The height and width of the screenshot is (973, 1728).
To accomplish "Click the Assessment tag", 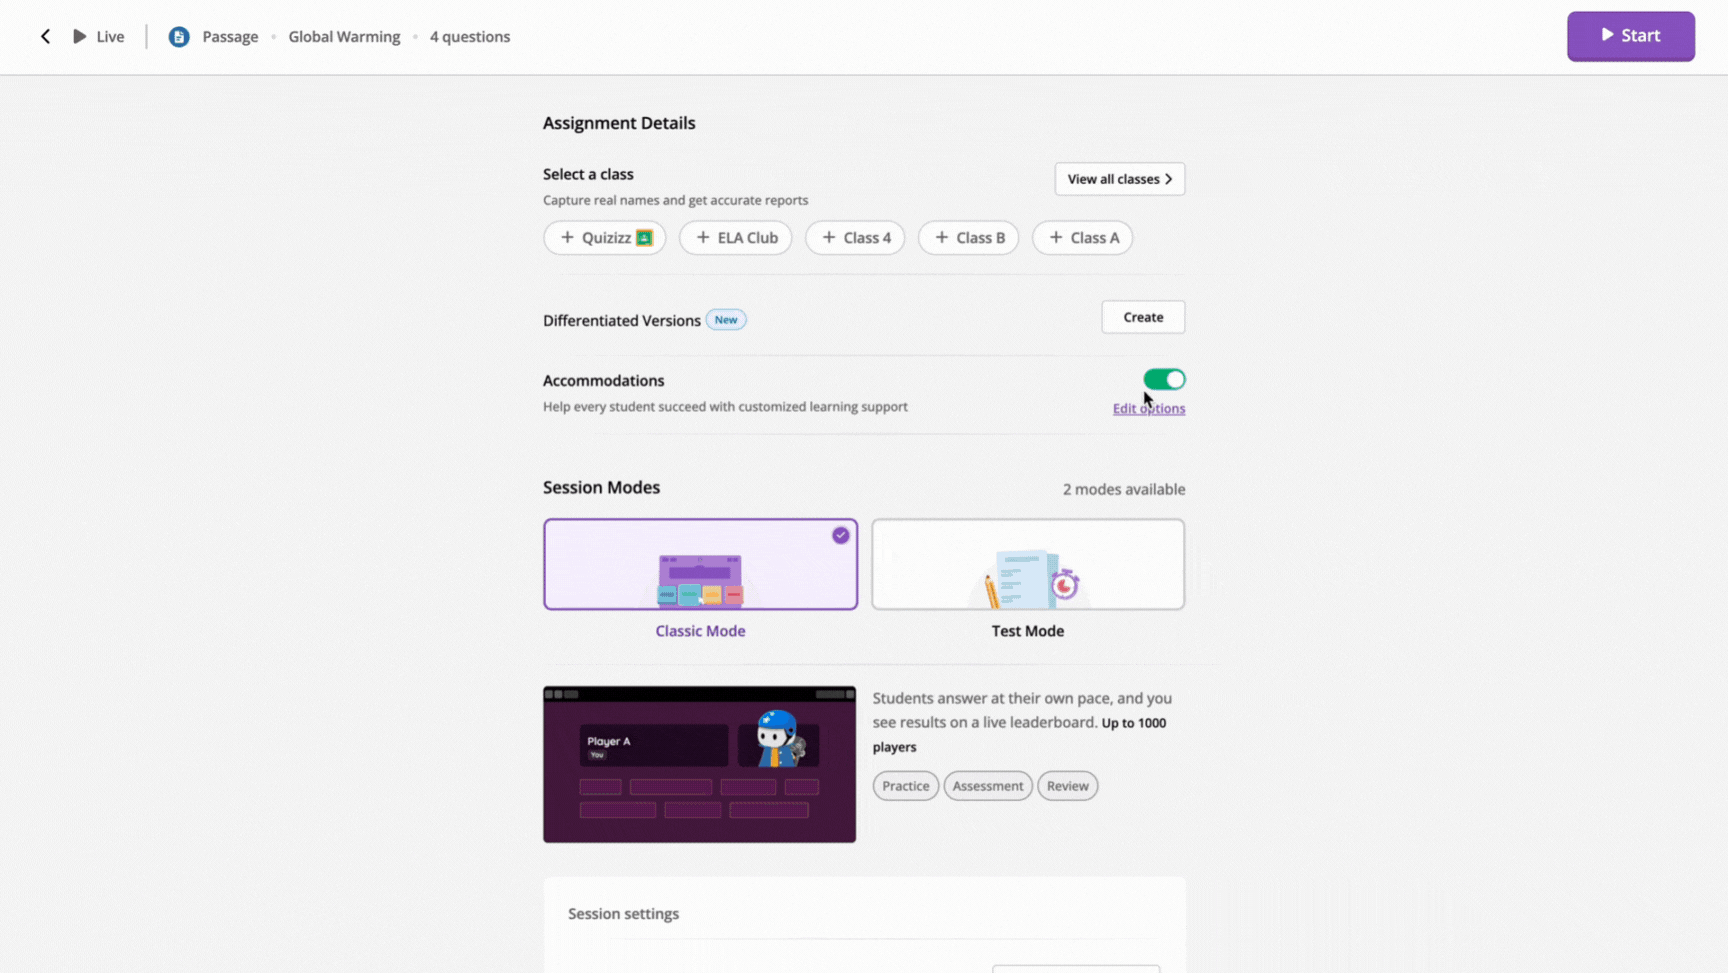I will point(988,786).
